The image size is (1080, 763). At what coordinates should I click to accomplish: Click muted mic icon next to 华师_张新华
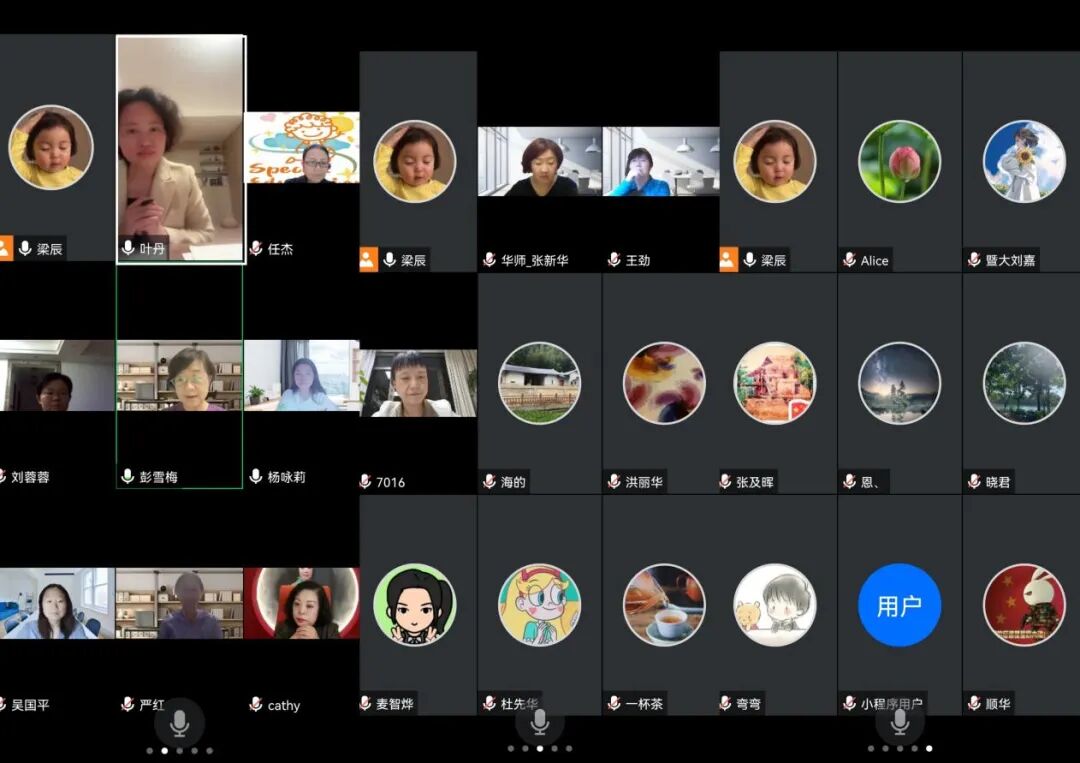click(489, 260)
